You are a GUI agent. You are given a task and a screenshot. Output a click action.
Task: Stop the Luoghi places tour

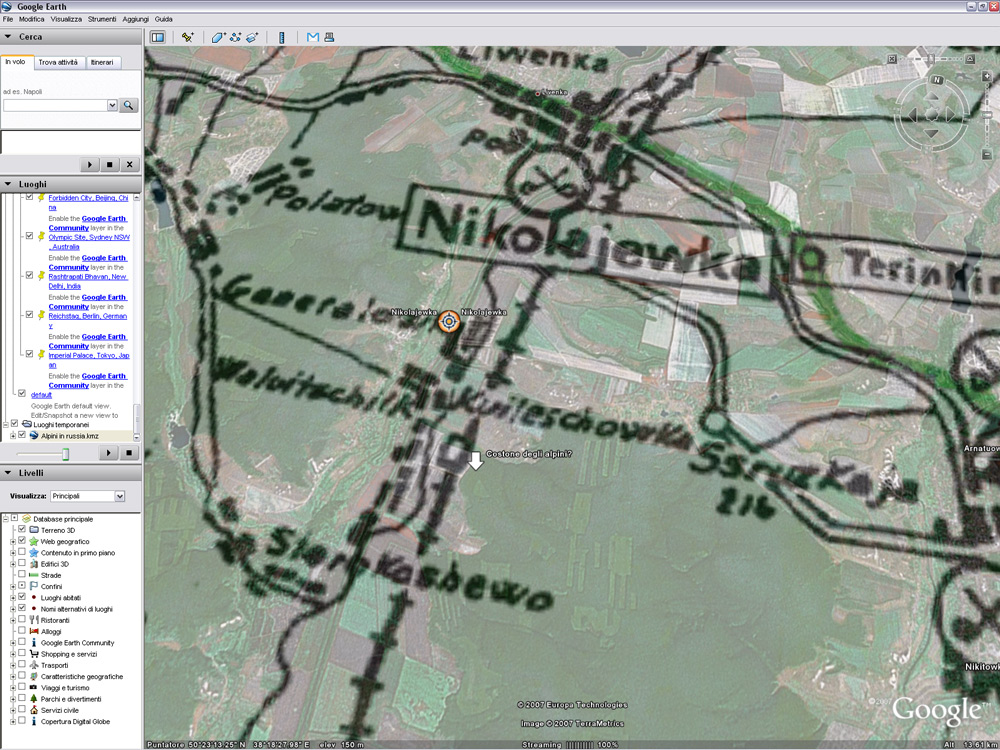click(129, 453)
